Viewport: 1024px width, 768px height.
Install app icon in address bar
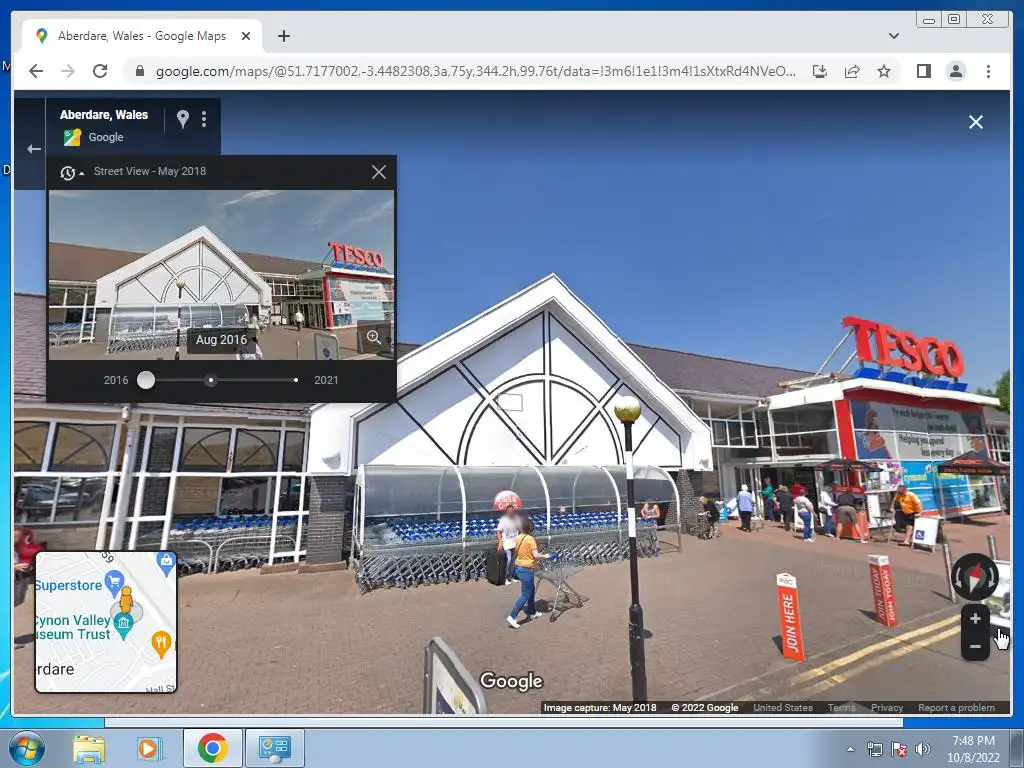(820, 71)
